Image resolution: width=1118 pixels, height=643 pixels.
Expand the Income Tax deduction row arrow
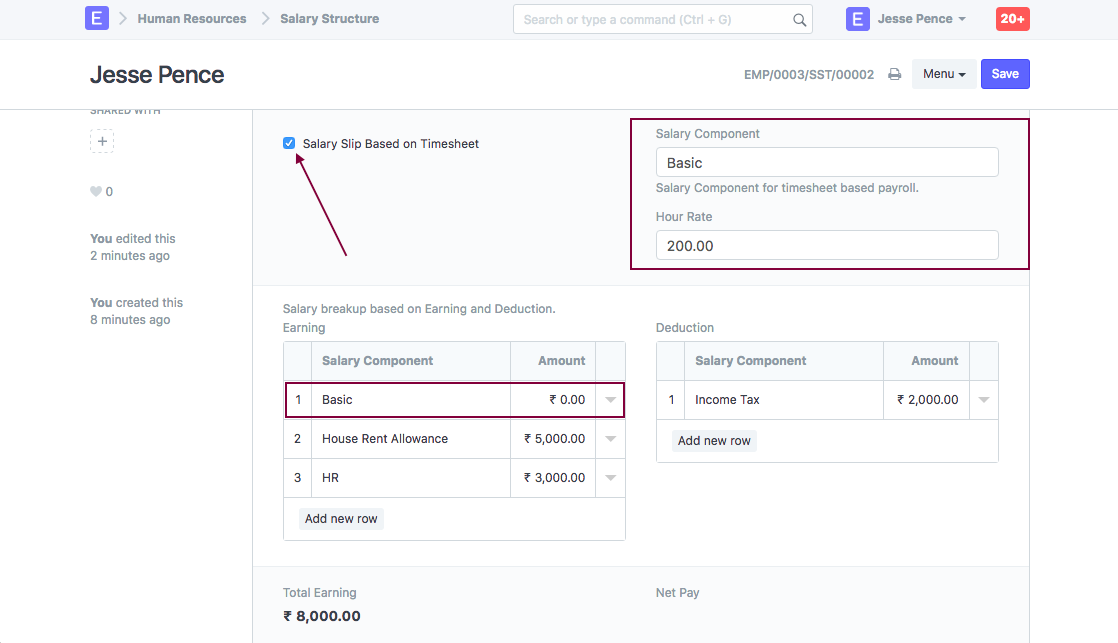tap(984, 400)
